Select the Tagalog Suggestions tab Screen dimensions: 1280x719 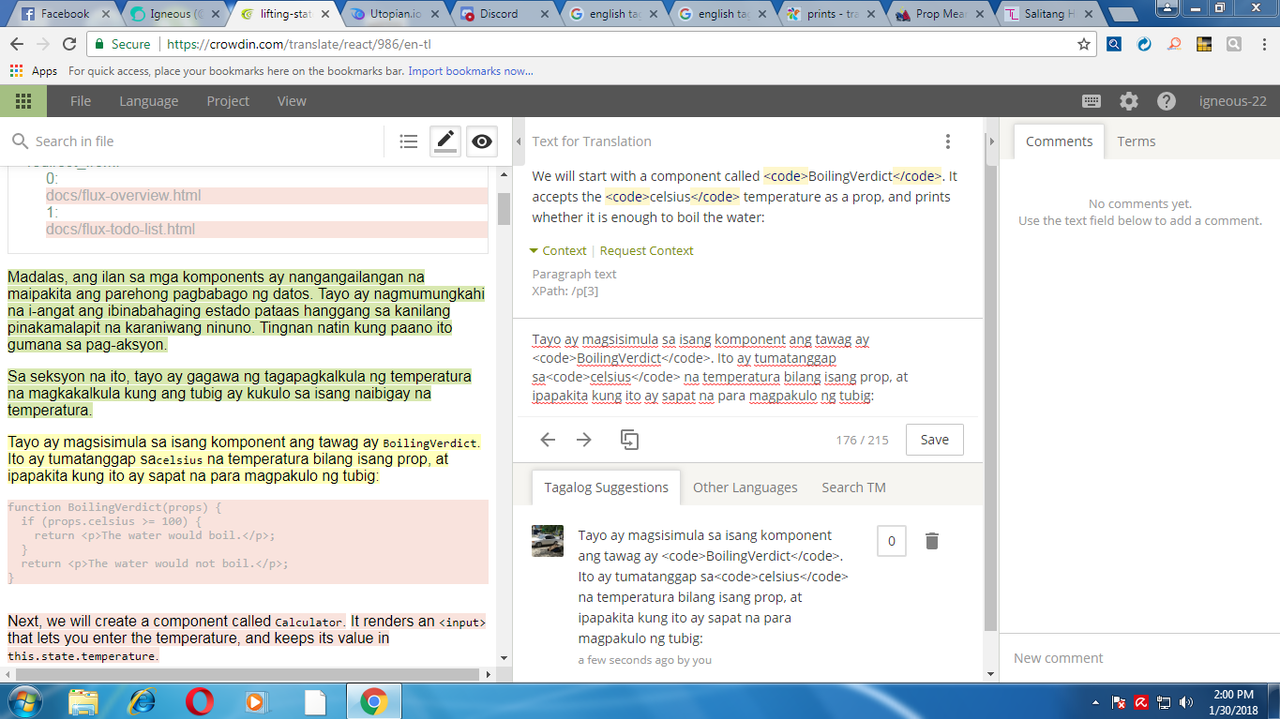click(606, 487)
